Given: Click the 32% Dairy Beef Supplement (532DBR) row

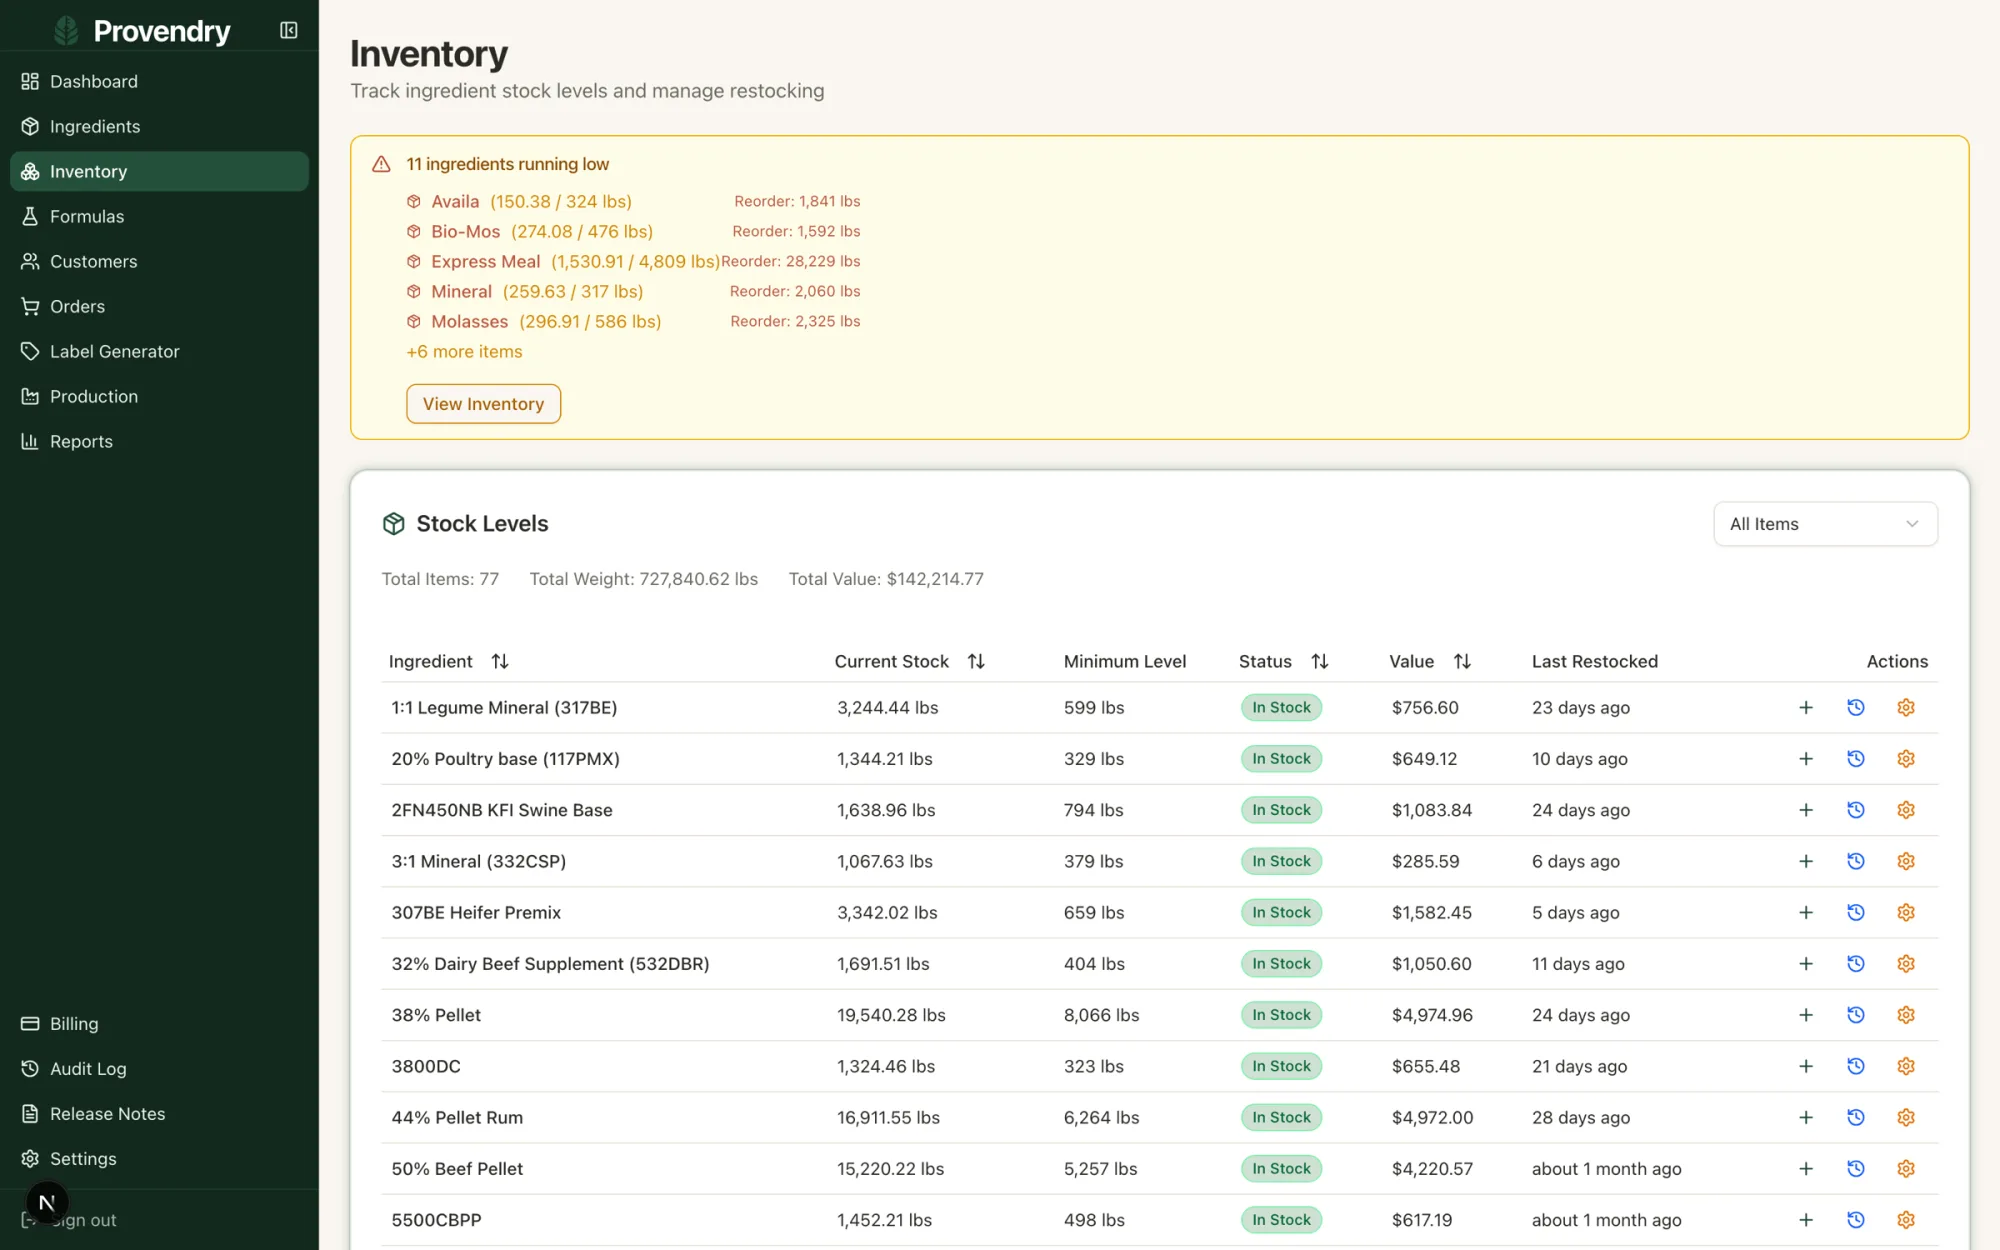Looking at the screenshot, I should [x=1159, y=964].
